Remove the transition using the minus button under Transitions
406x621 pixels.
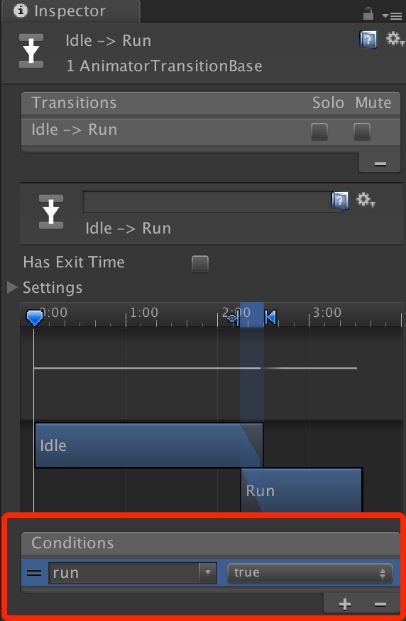click(x=380, y=163)
